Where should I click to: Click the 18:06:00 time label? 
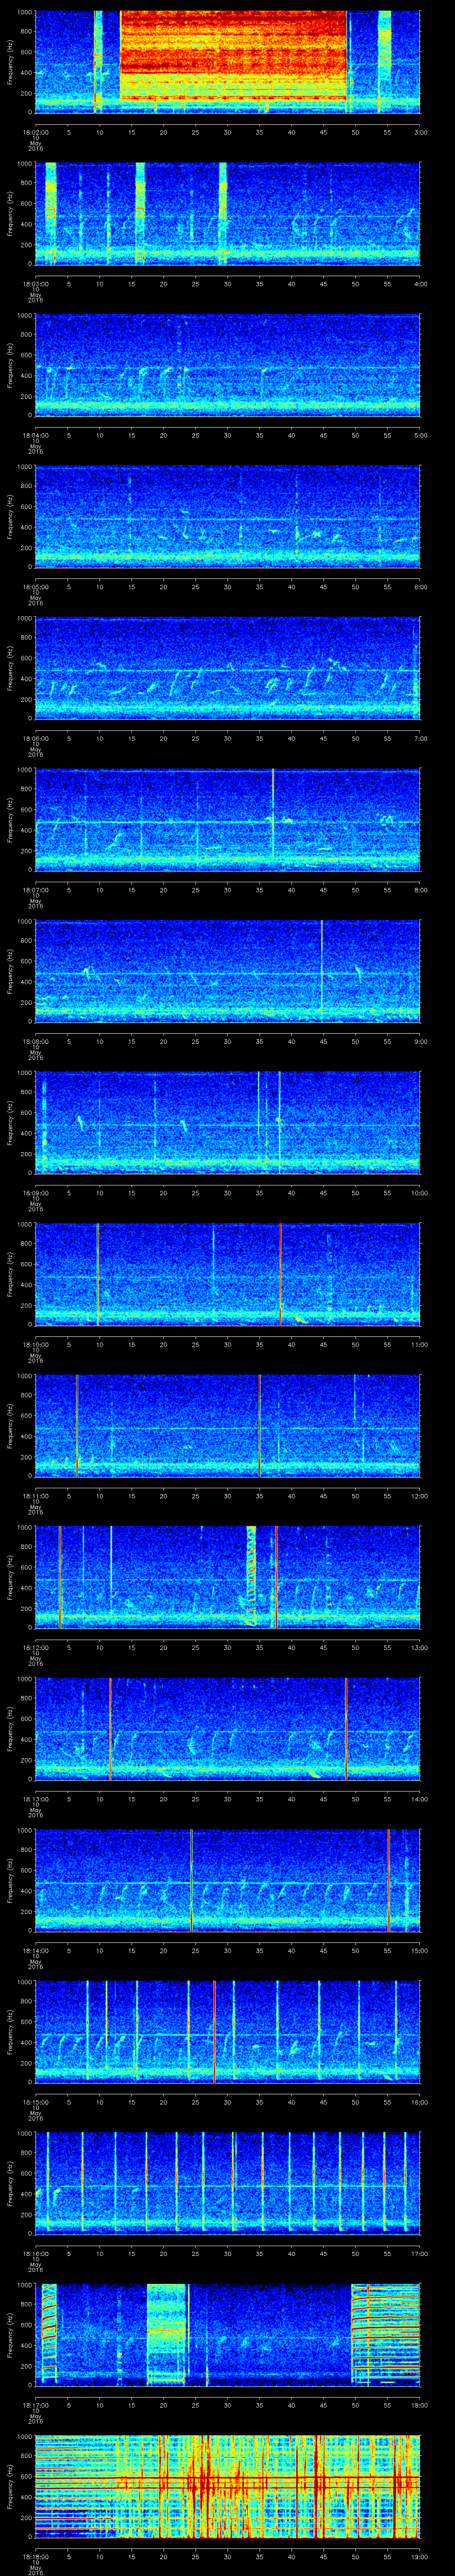35,738
